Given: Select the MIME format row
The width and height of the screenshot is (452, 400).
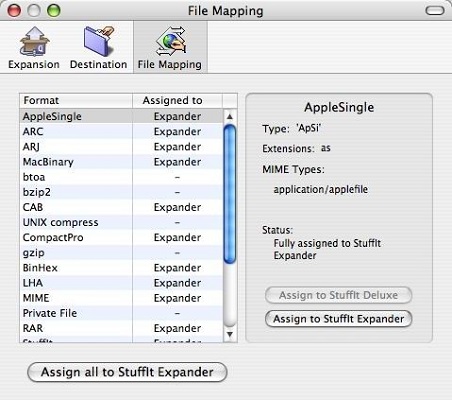Looking at the screenshot, I should 121,298.
